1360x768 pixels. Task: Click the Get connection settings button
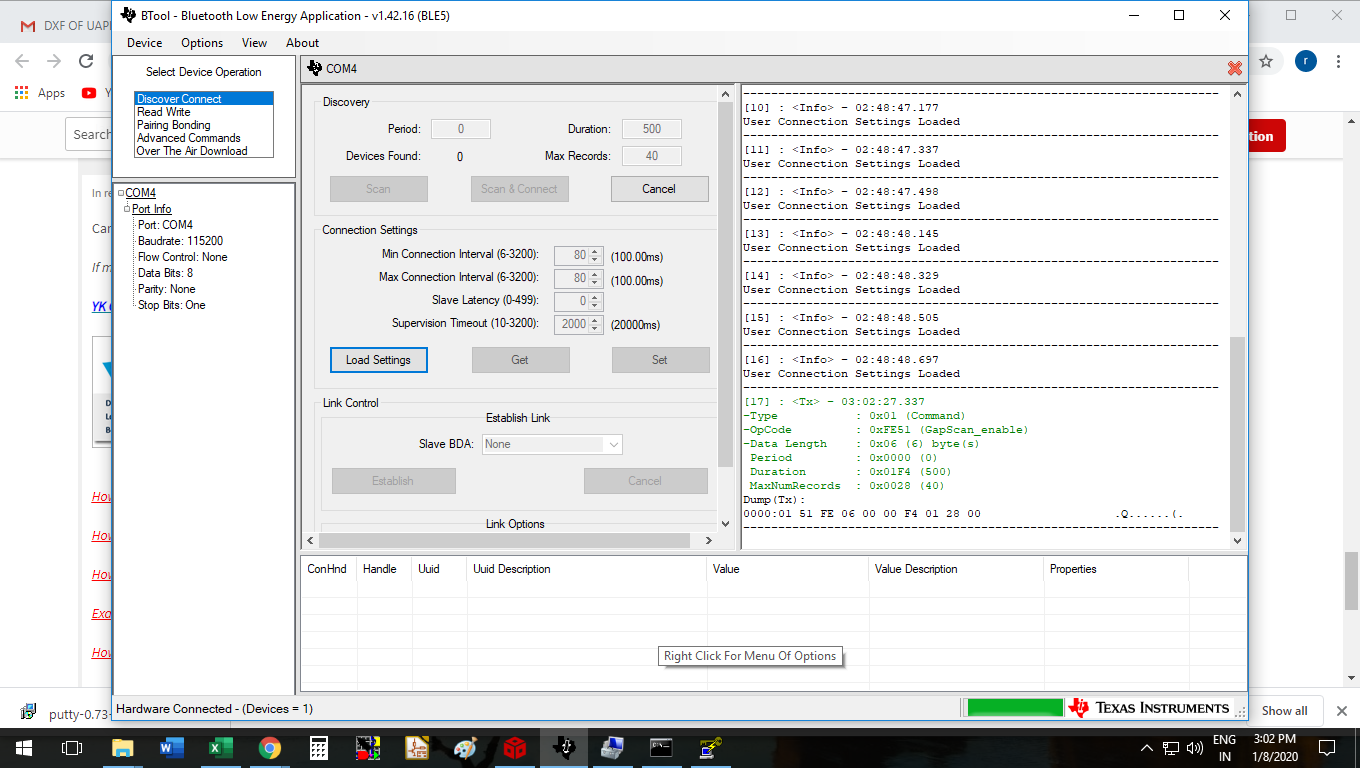[x=520, y=360]
